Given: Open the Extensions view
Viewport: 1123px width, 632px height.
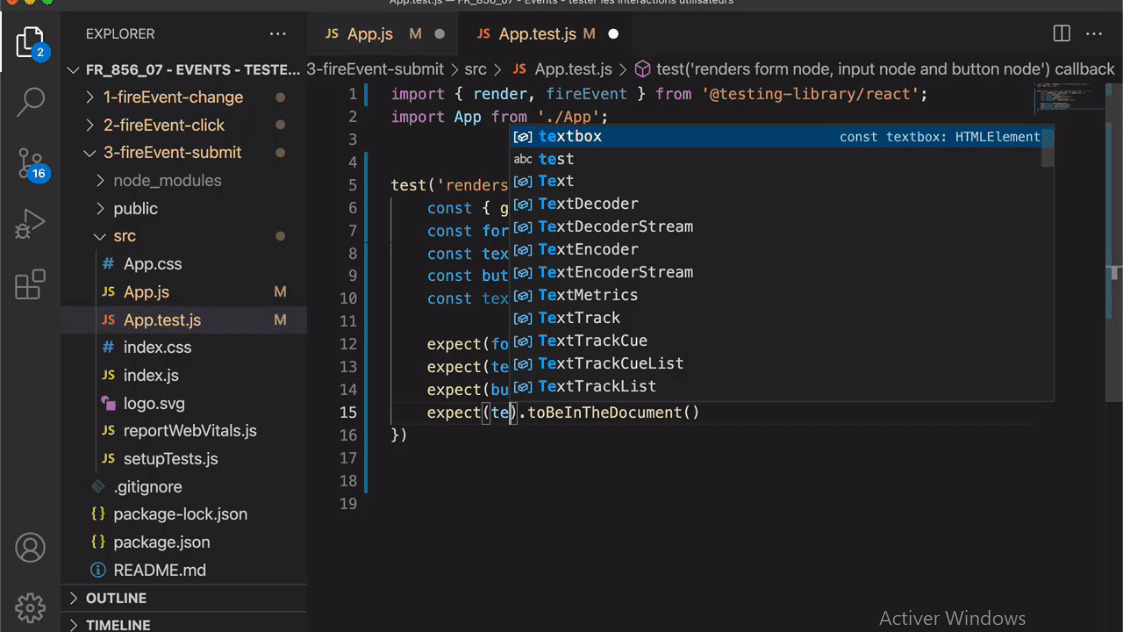Looking at the screenshot, I should pyautogui.click(x=30, y=285).
